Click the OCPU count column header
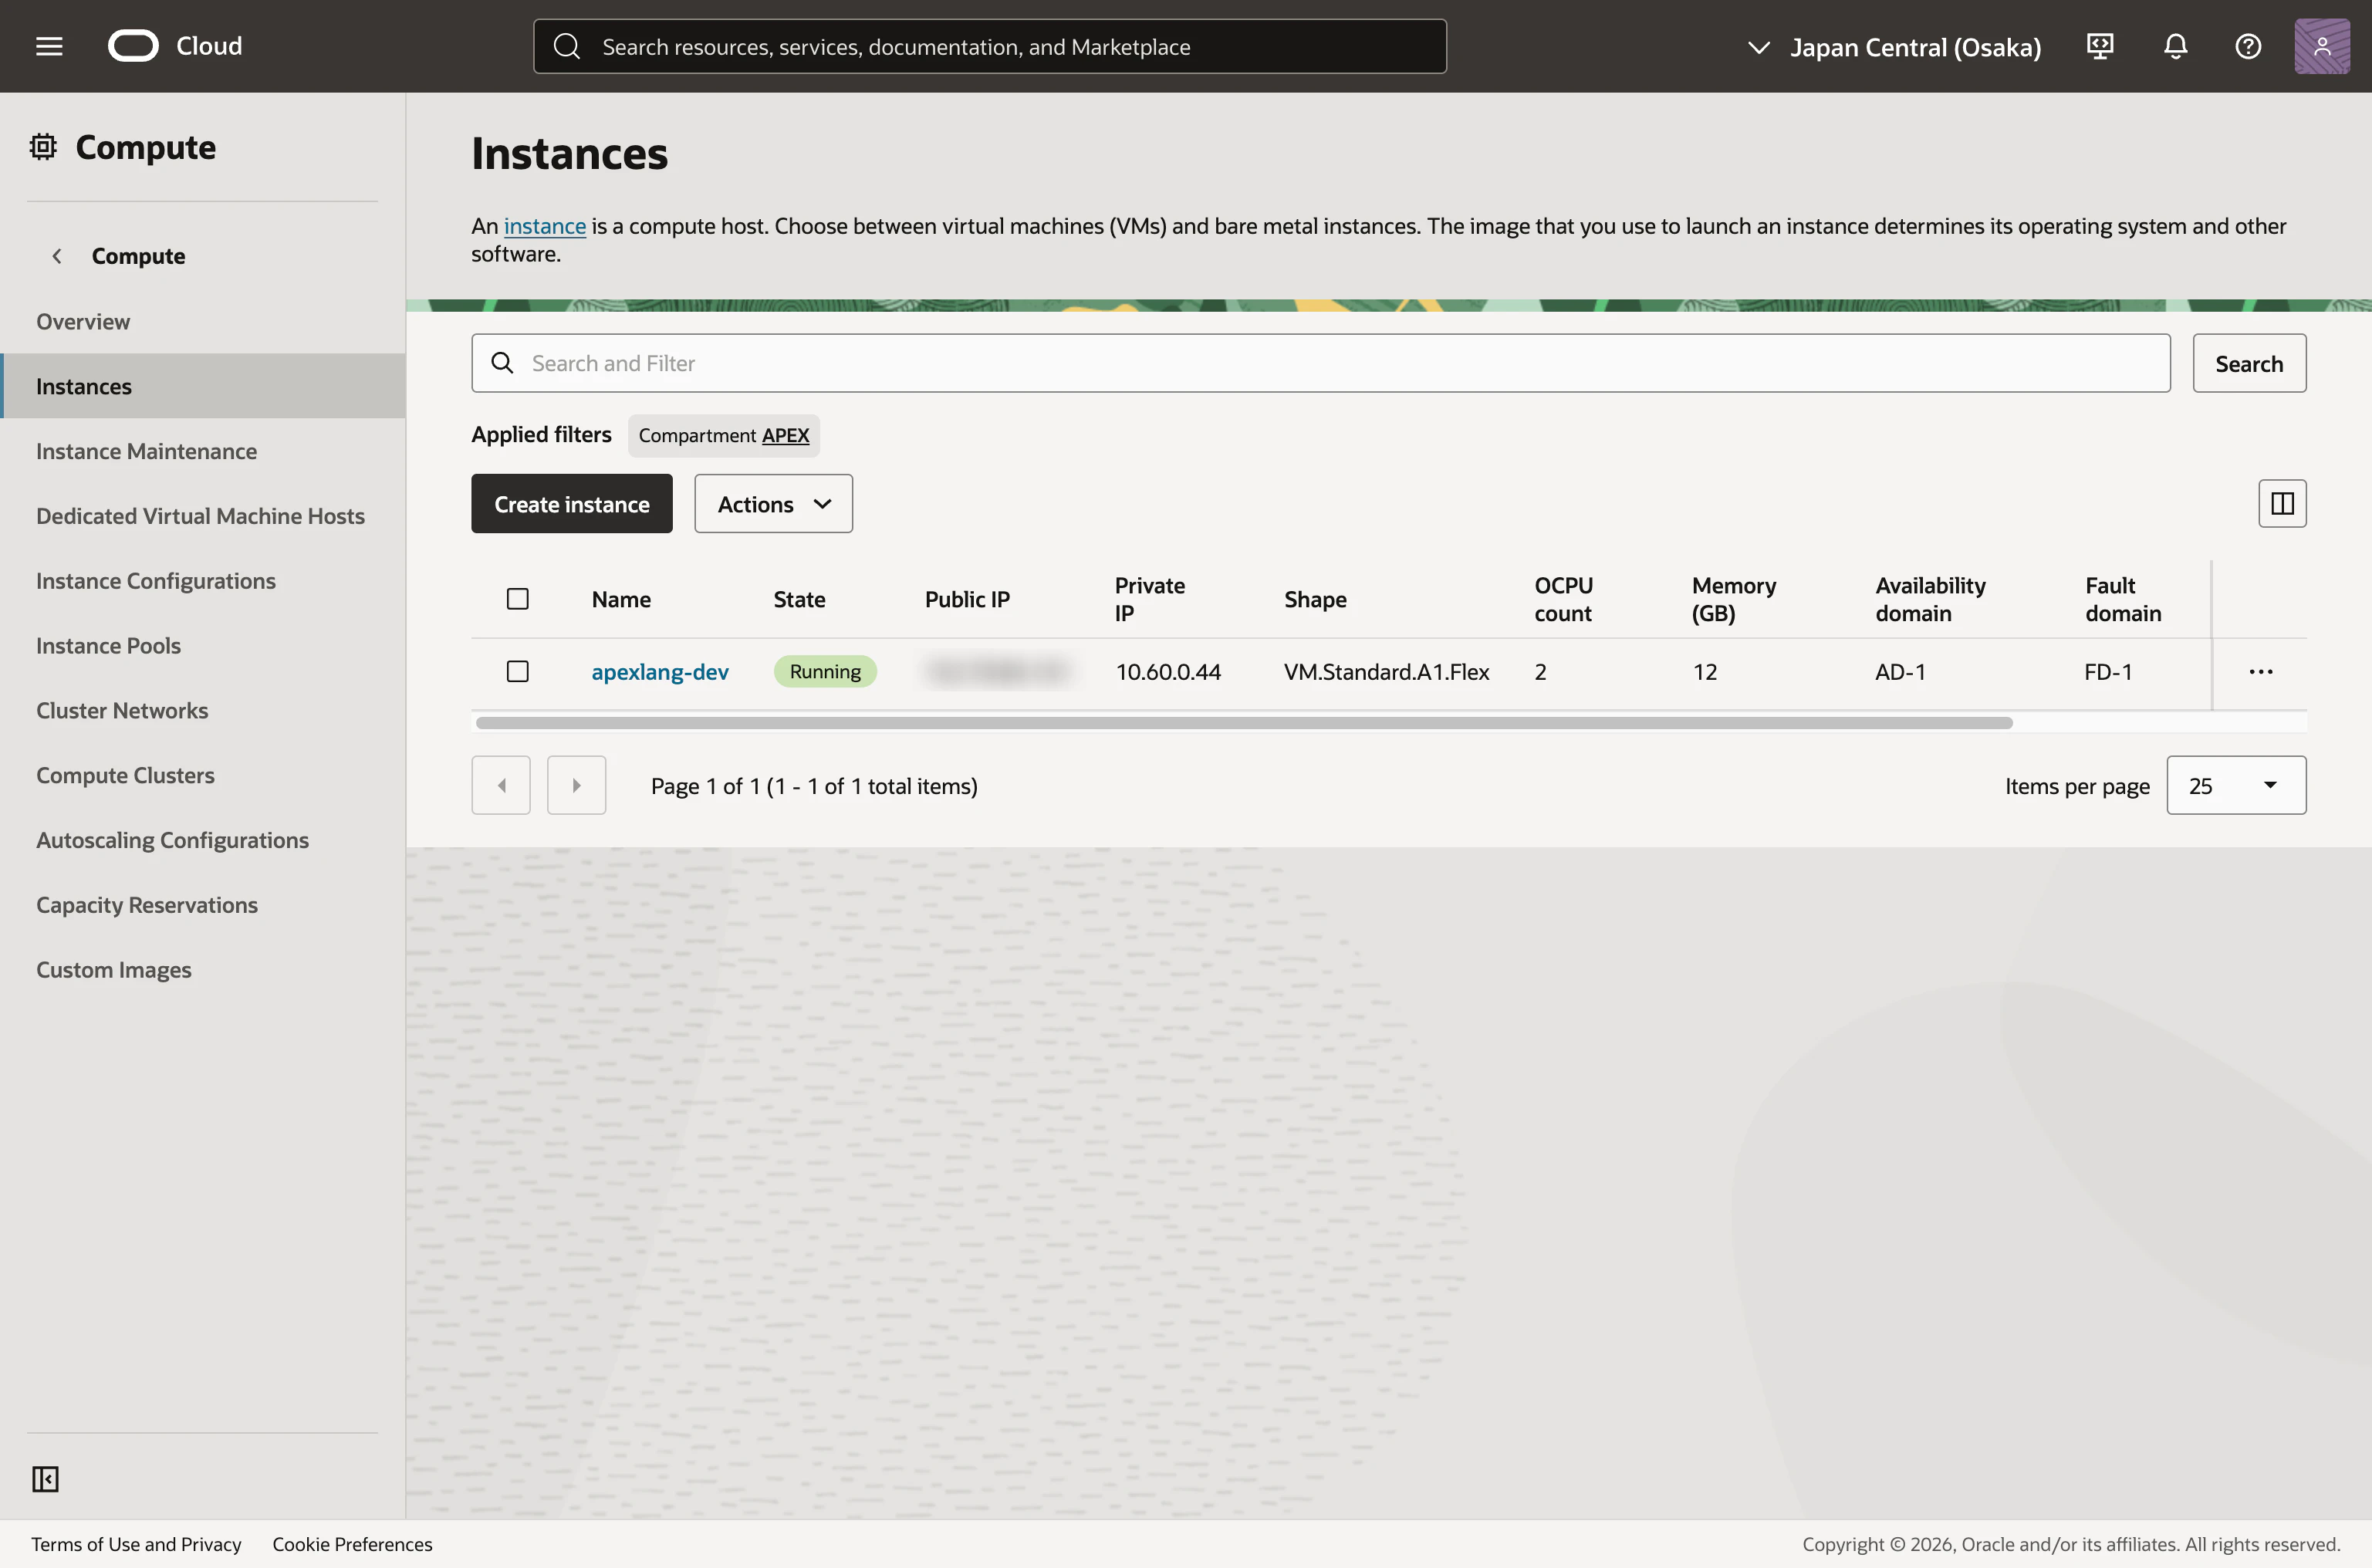Screen dimensions: 2372x1568 pyautogui.click(x=1564, y=599)
